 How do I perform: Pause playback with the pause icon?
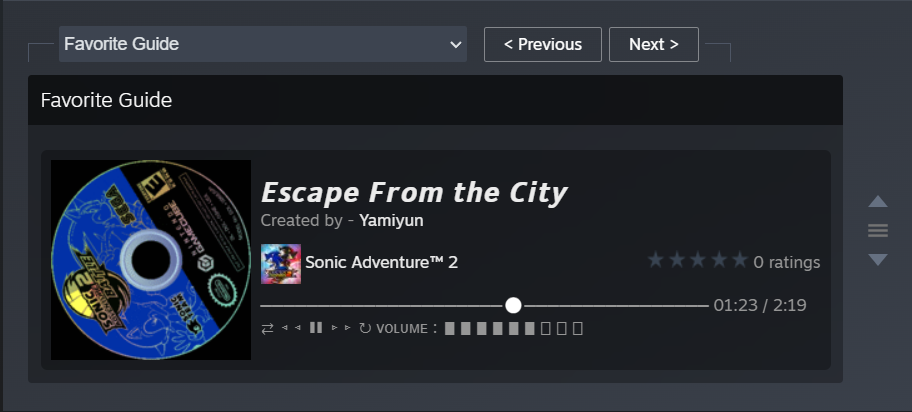coord(316,328)
